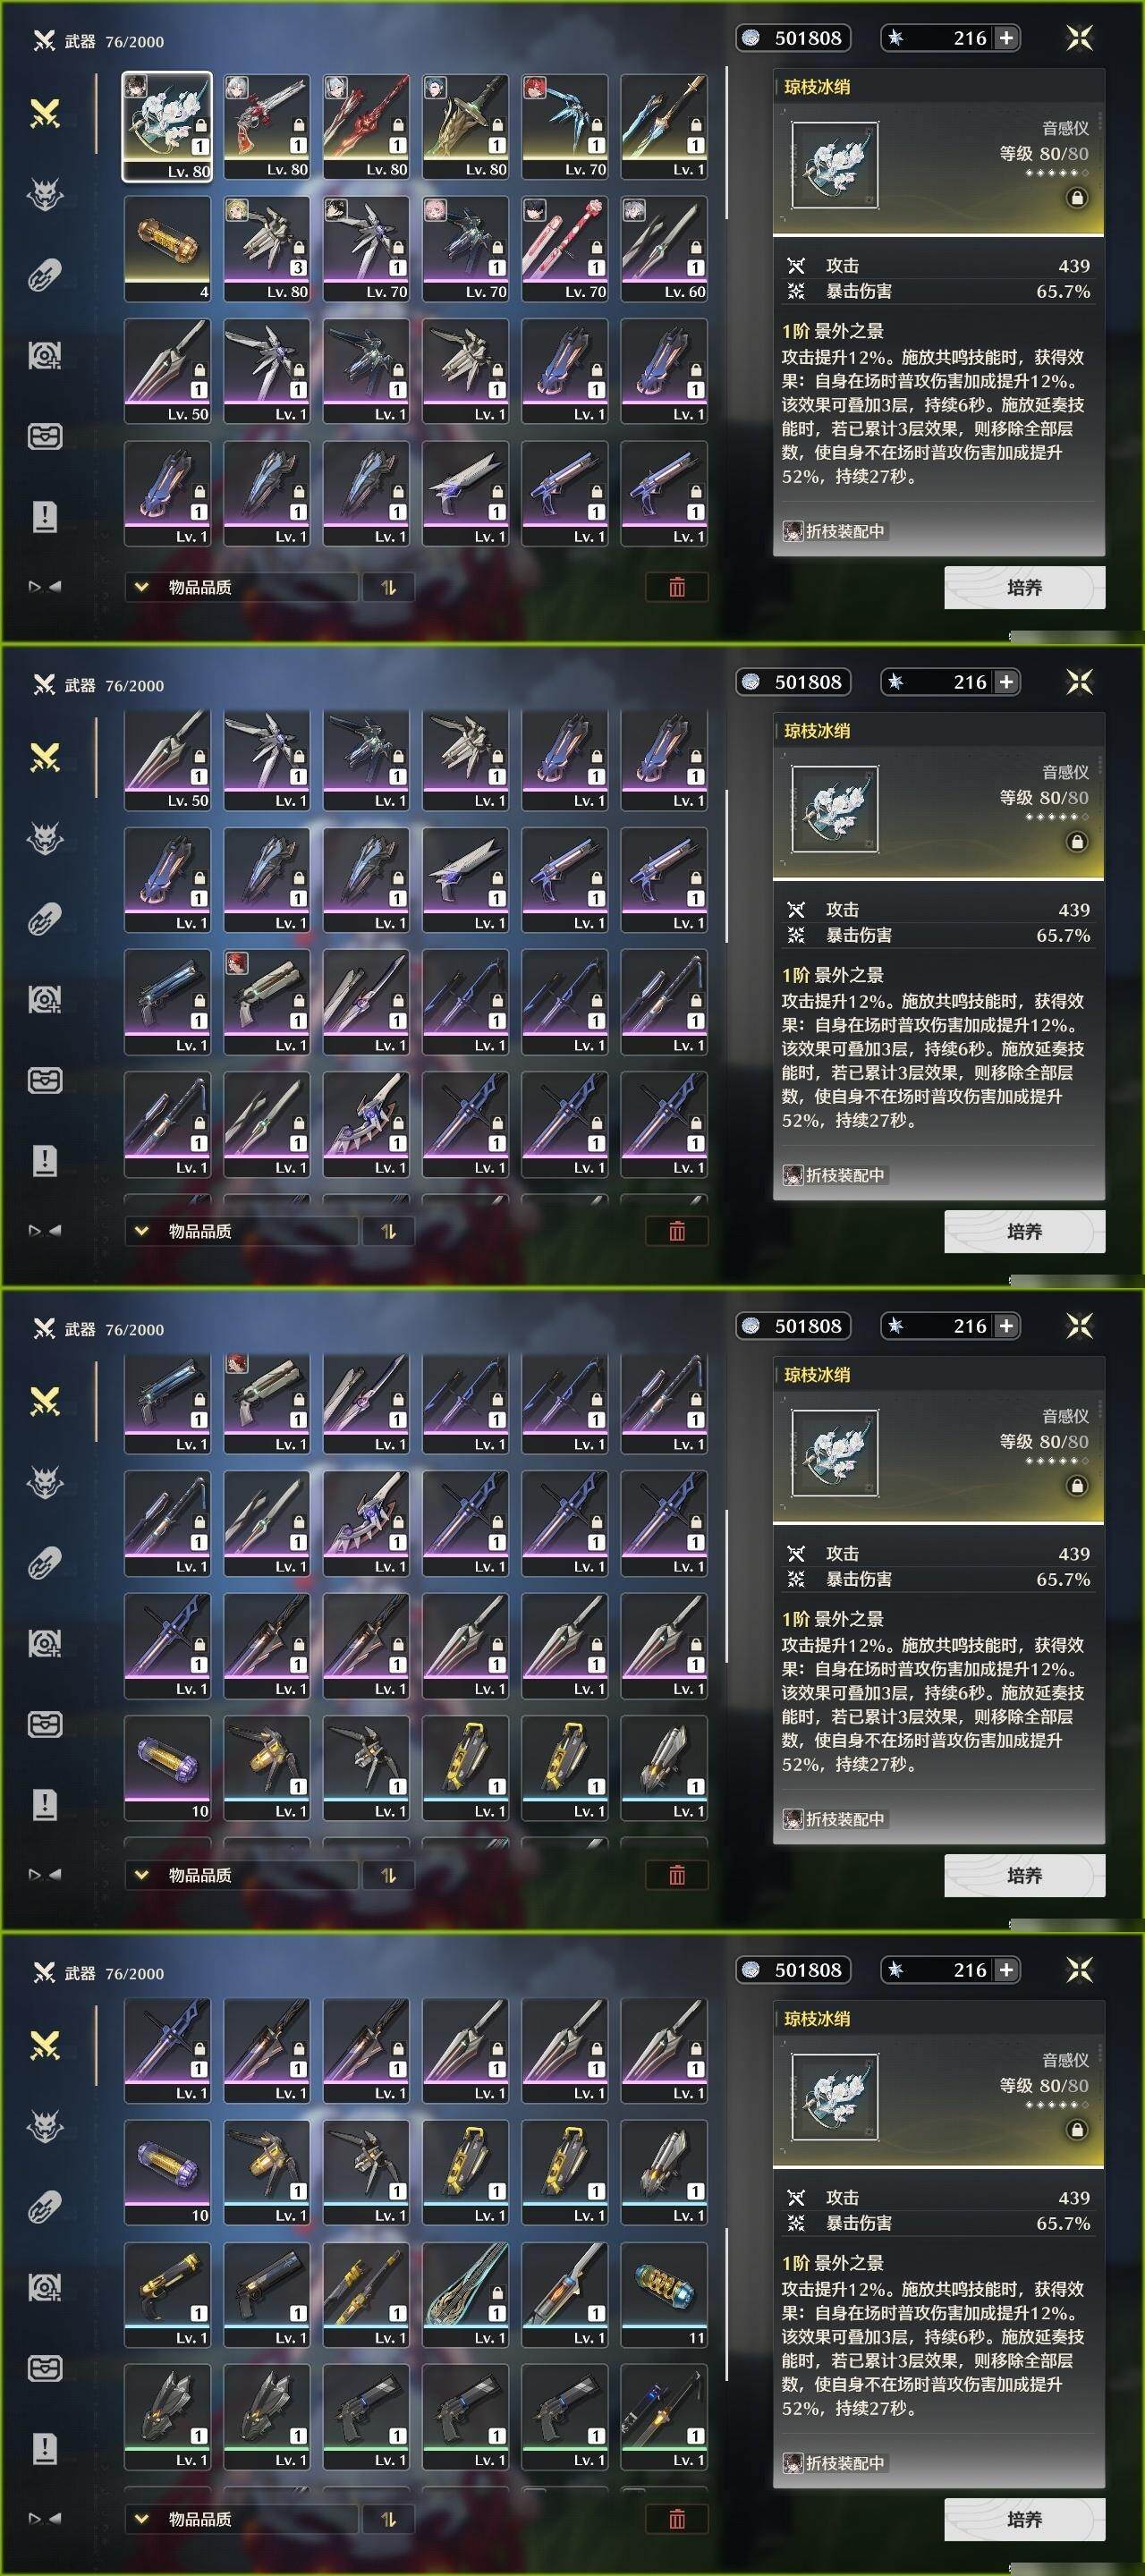The width and height of the screenshot is (1145, 2576).
Task: Select the pink Lv. 70 sword weapon
Action: (x=565, y=248)
